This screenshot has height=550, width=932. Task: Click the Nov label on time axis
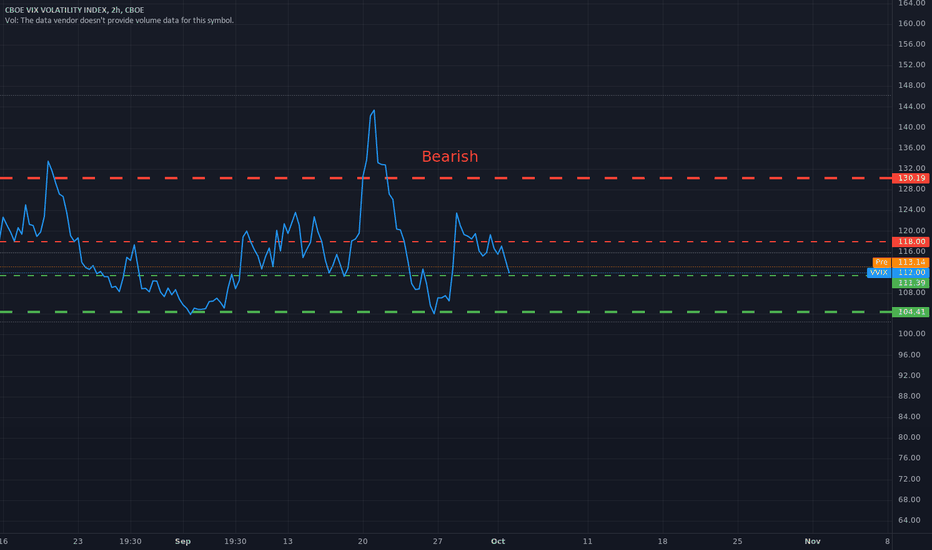(x=813, y=541)
